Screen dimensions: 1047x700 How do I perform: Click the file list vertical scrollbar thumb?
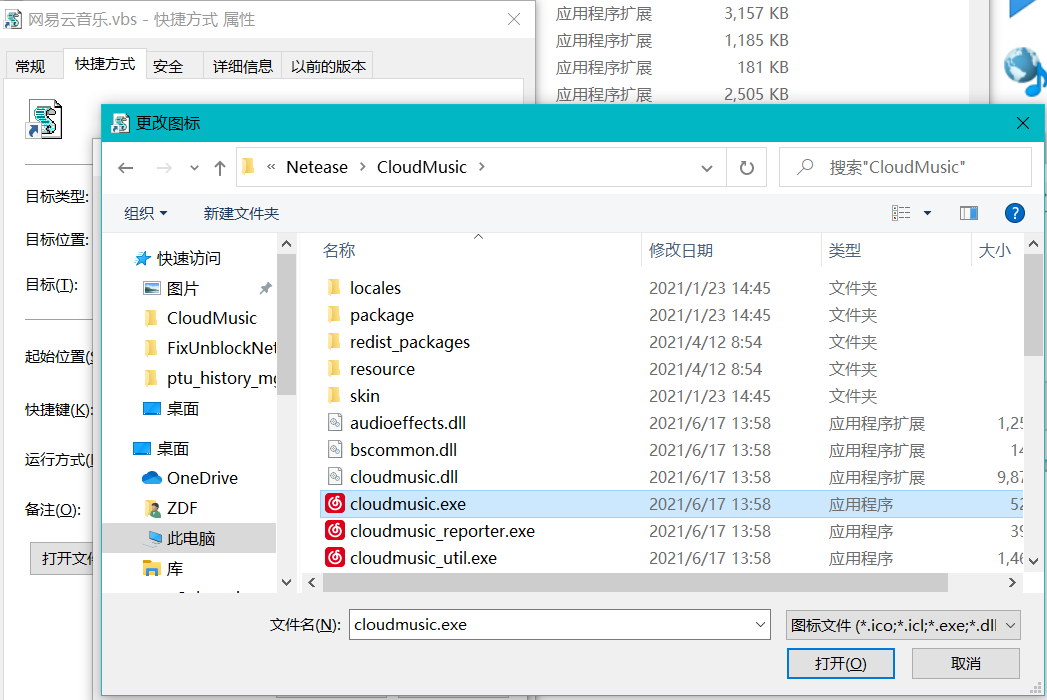[x=1033, y=306]
